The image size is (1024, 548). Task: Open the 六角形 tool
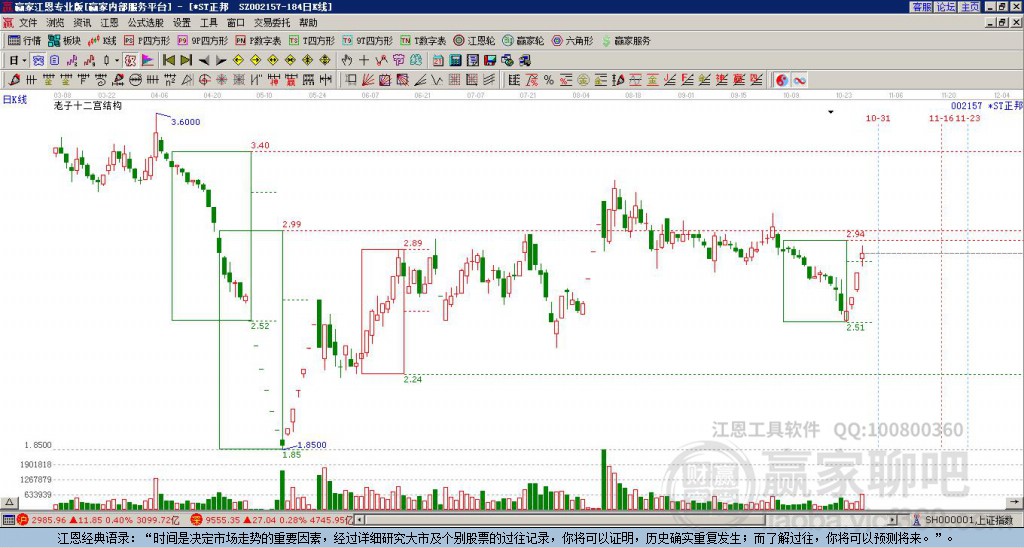pos(573,40)
